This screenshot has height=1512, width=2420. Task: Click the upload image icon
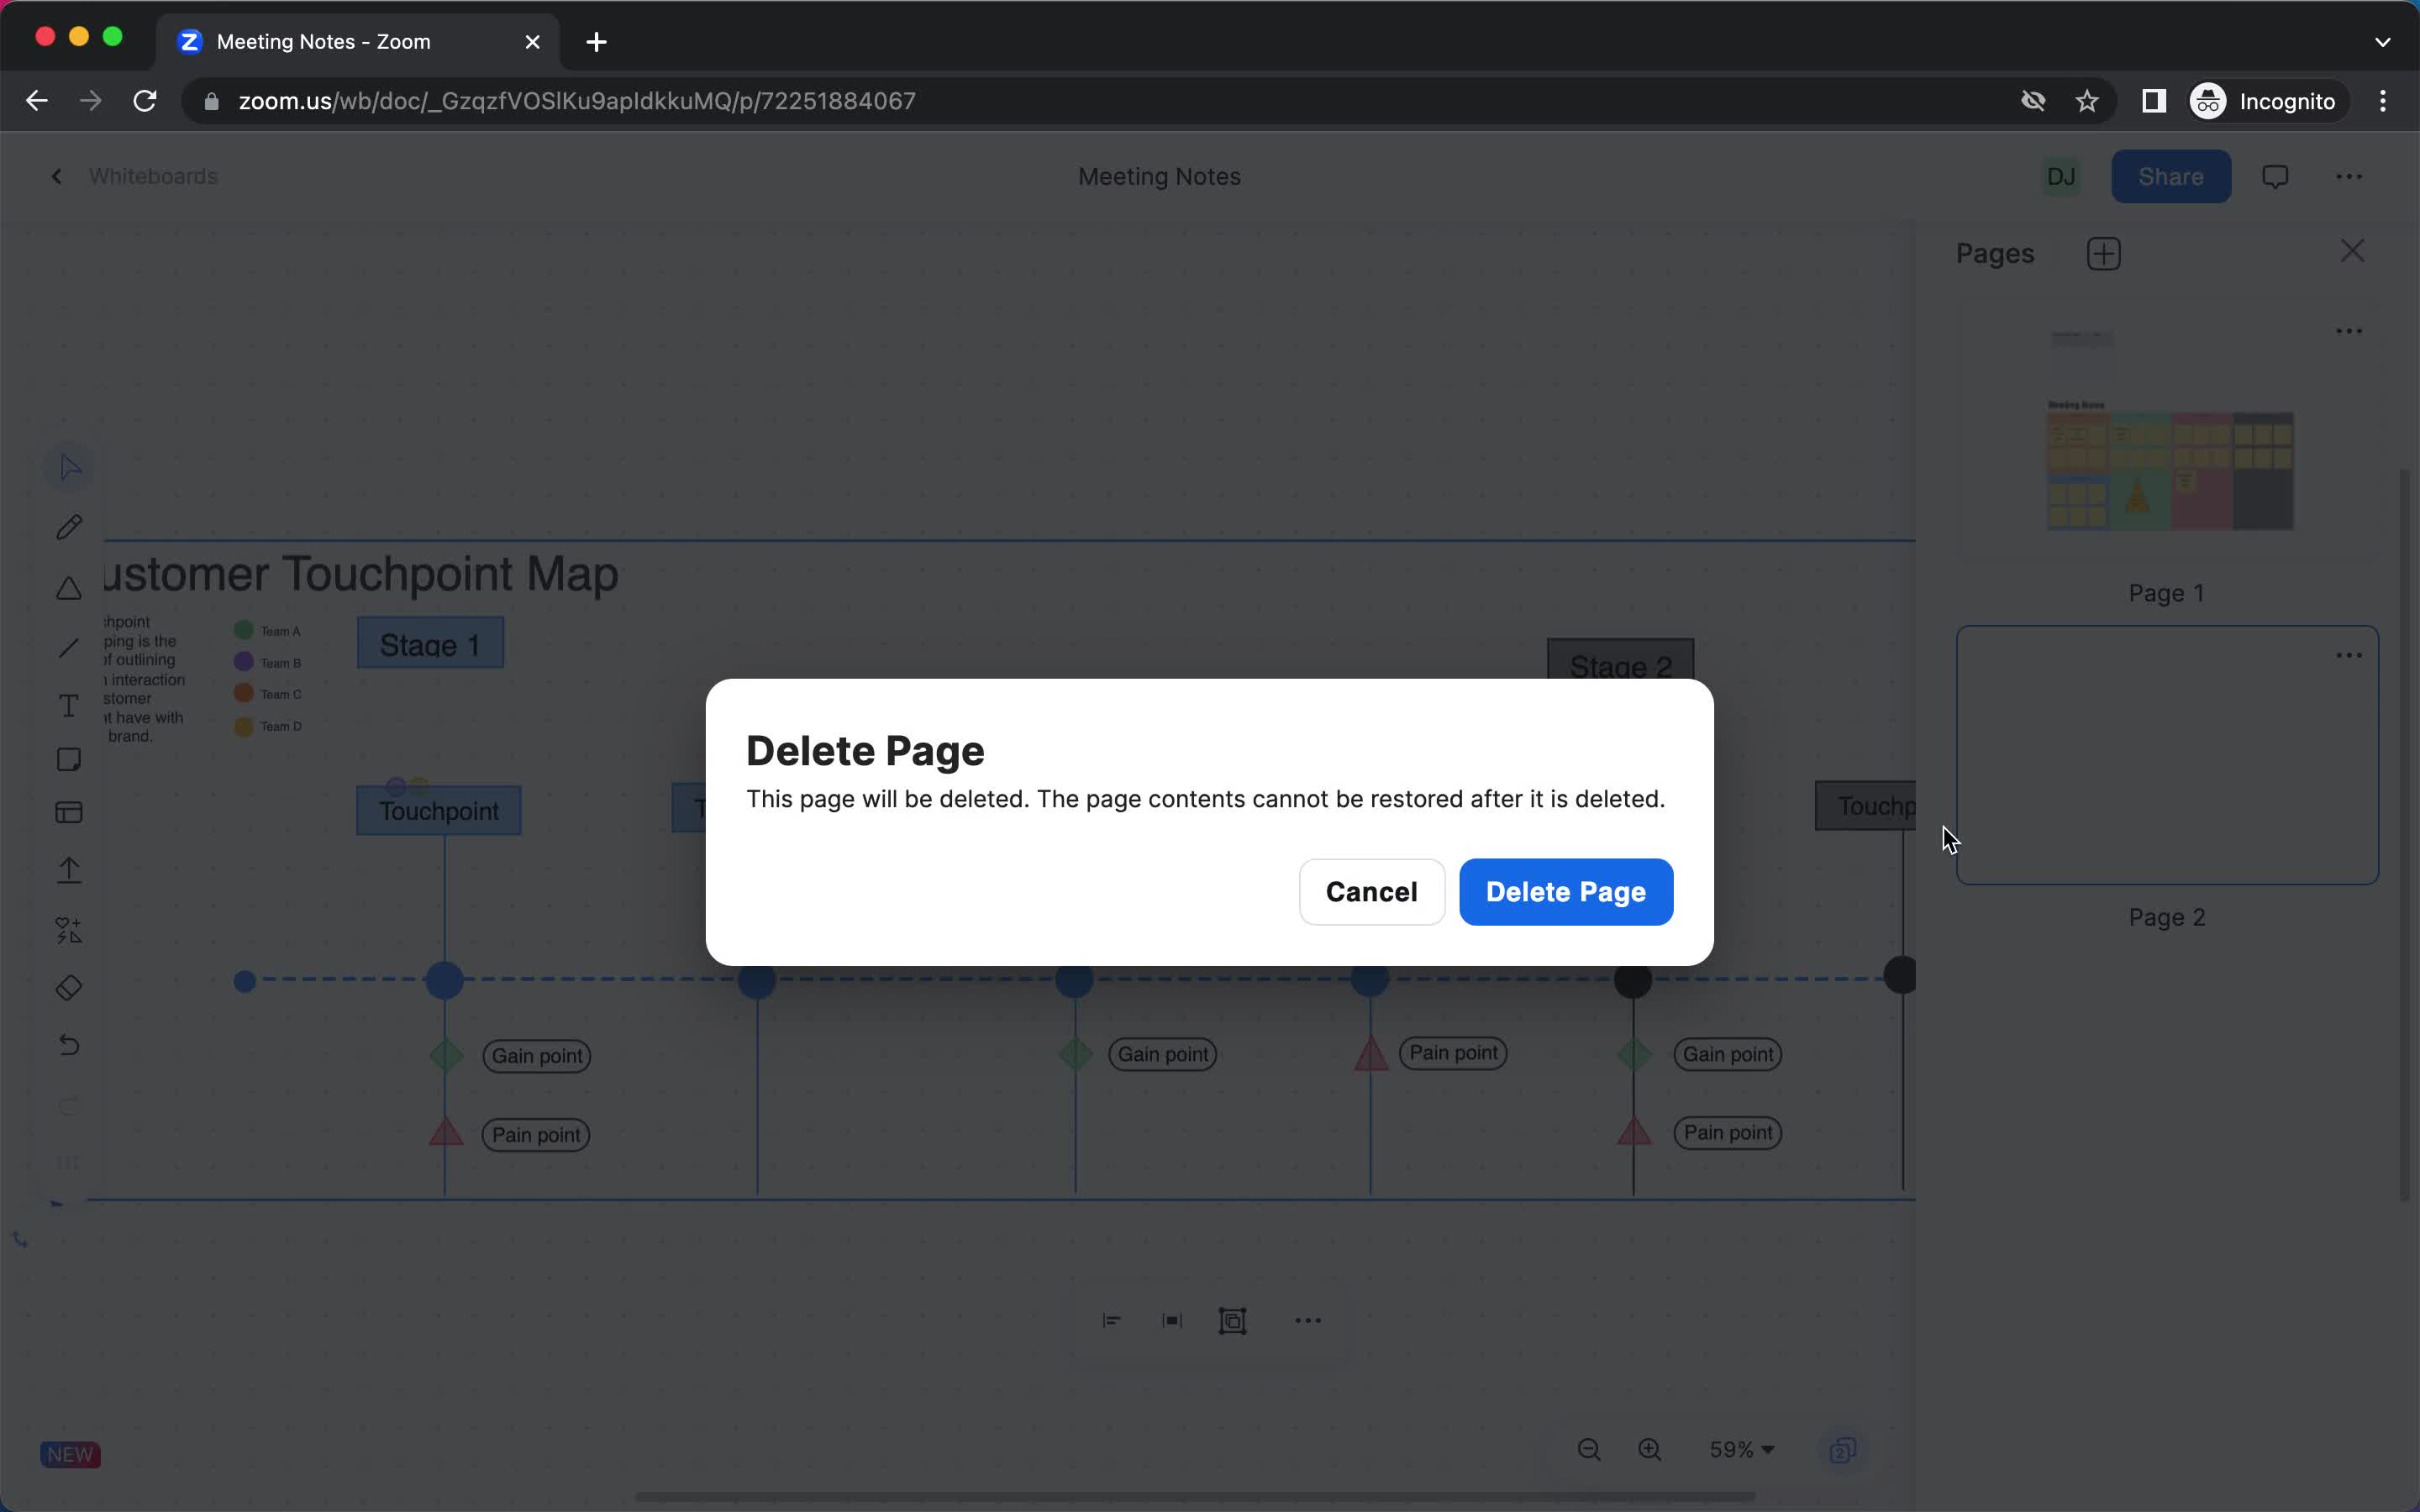tap(69, 870)
